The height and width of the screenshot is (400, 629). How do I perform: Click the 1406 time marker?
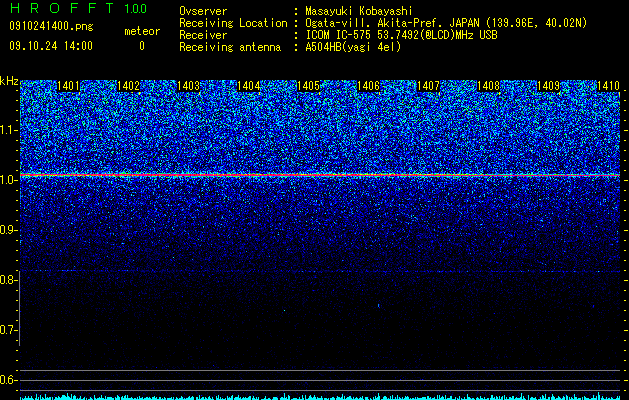point(369,86)
